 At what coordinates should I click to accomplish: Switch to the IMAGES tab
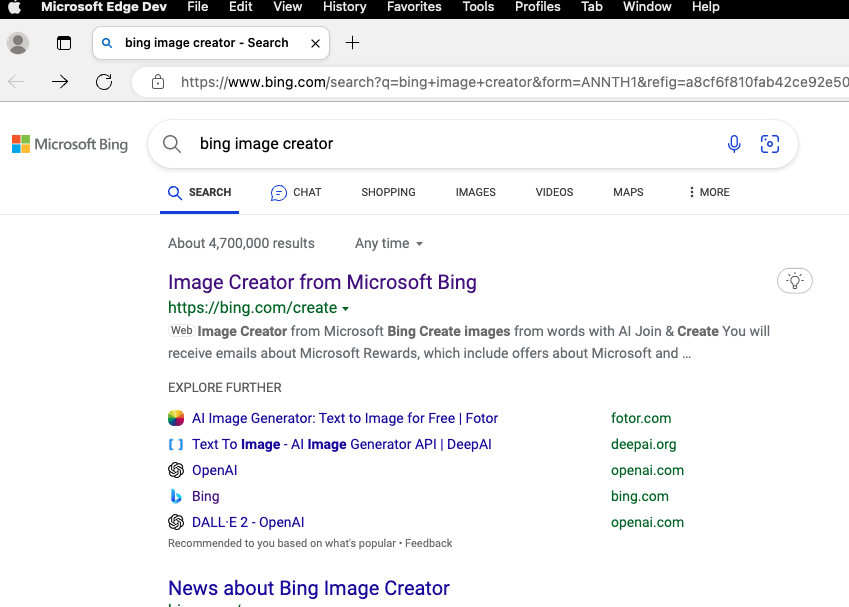pos(475,192)
